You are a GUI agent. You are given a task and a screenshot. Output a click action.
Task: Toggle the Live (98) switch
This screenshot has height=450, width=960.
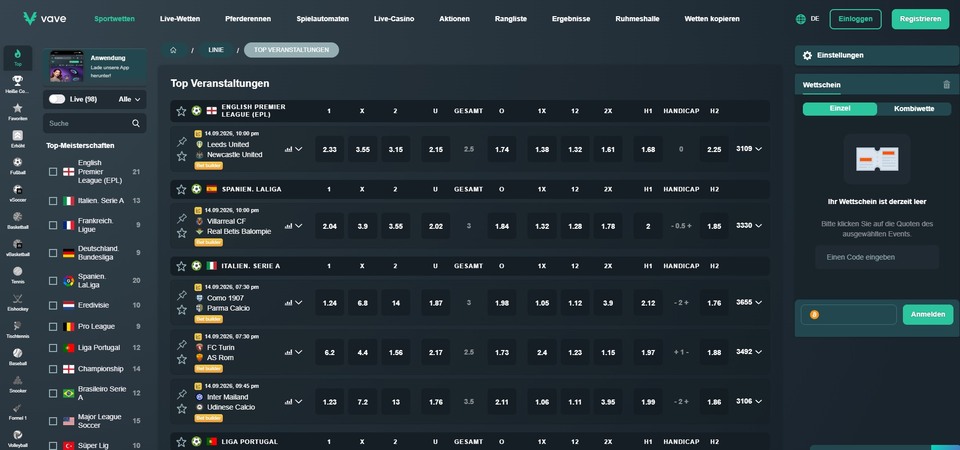click(x=57, y=99)
